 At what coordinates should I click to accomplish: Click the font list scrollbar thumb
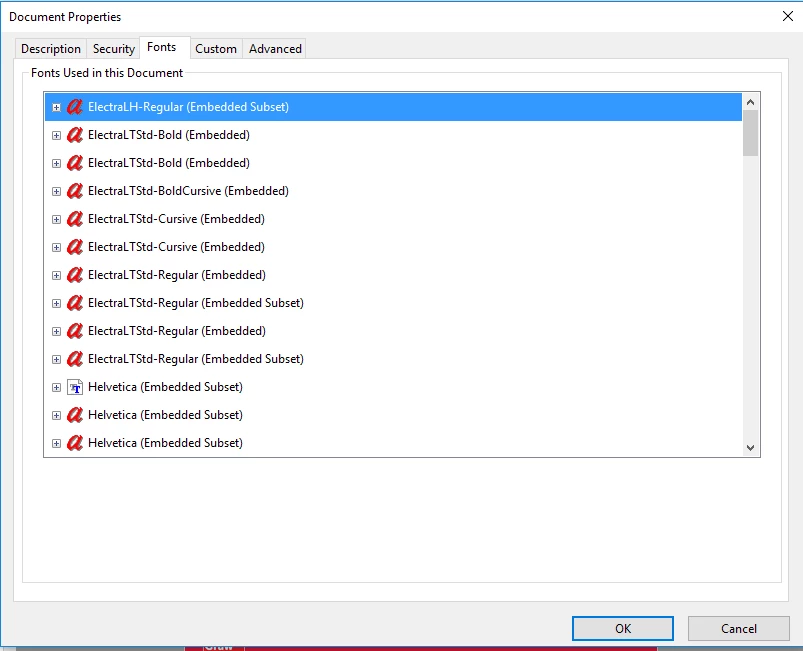[750, 133]
